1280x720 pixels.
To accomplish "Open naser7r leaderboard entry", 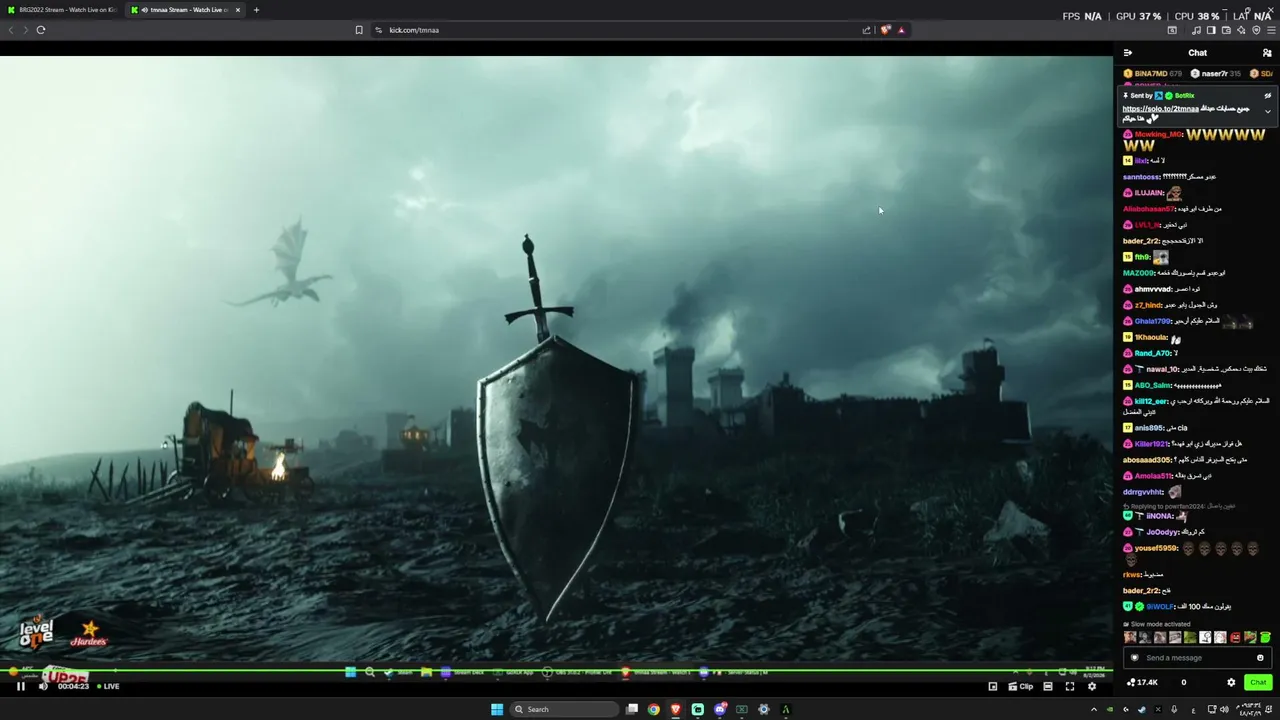I will (1215, 74).
